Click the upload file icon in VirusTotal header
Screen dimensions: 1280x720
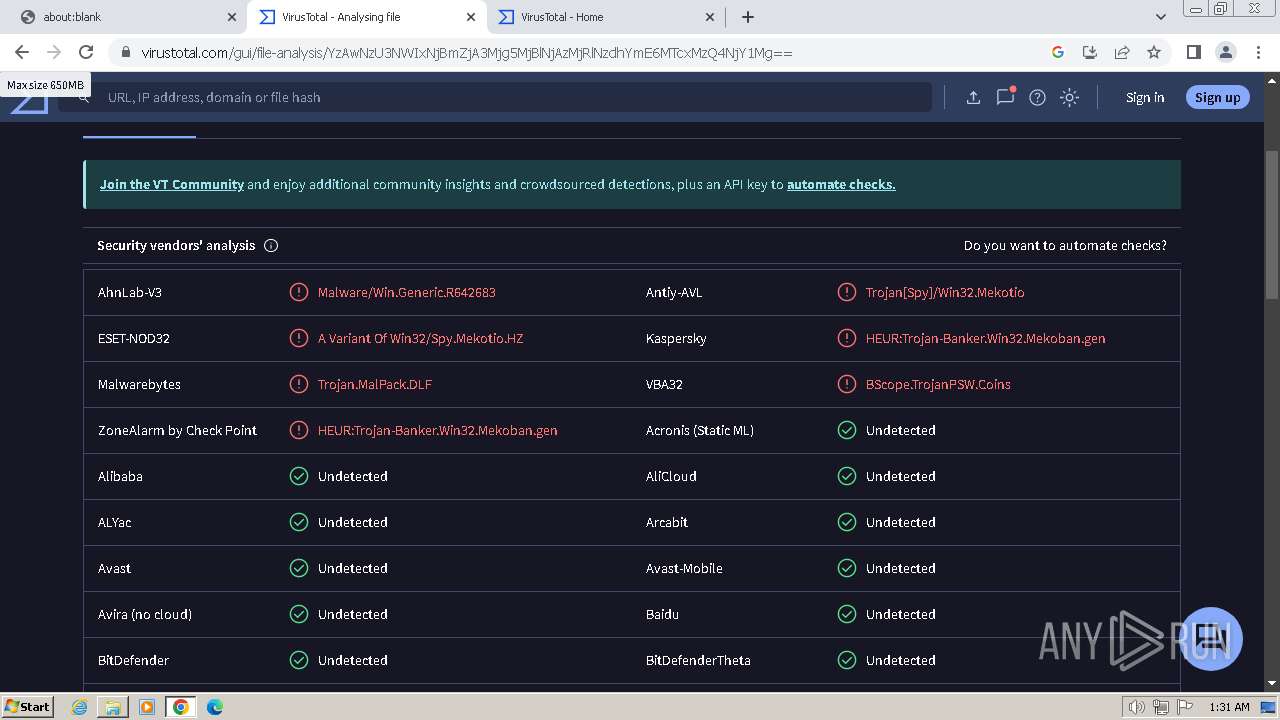click(973, 97)
